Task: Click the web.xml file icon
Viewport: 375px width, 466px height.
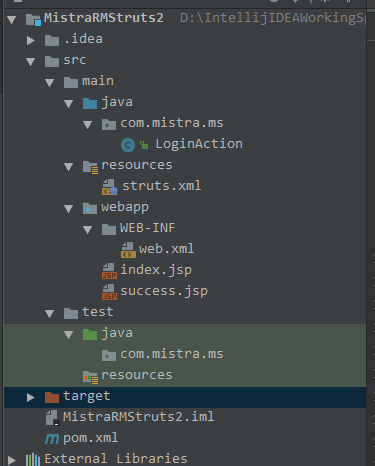Action: [128, 250]
